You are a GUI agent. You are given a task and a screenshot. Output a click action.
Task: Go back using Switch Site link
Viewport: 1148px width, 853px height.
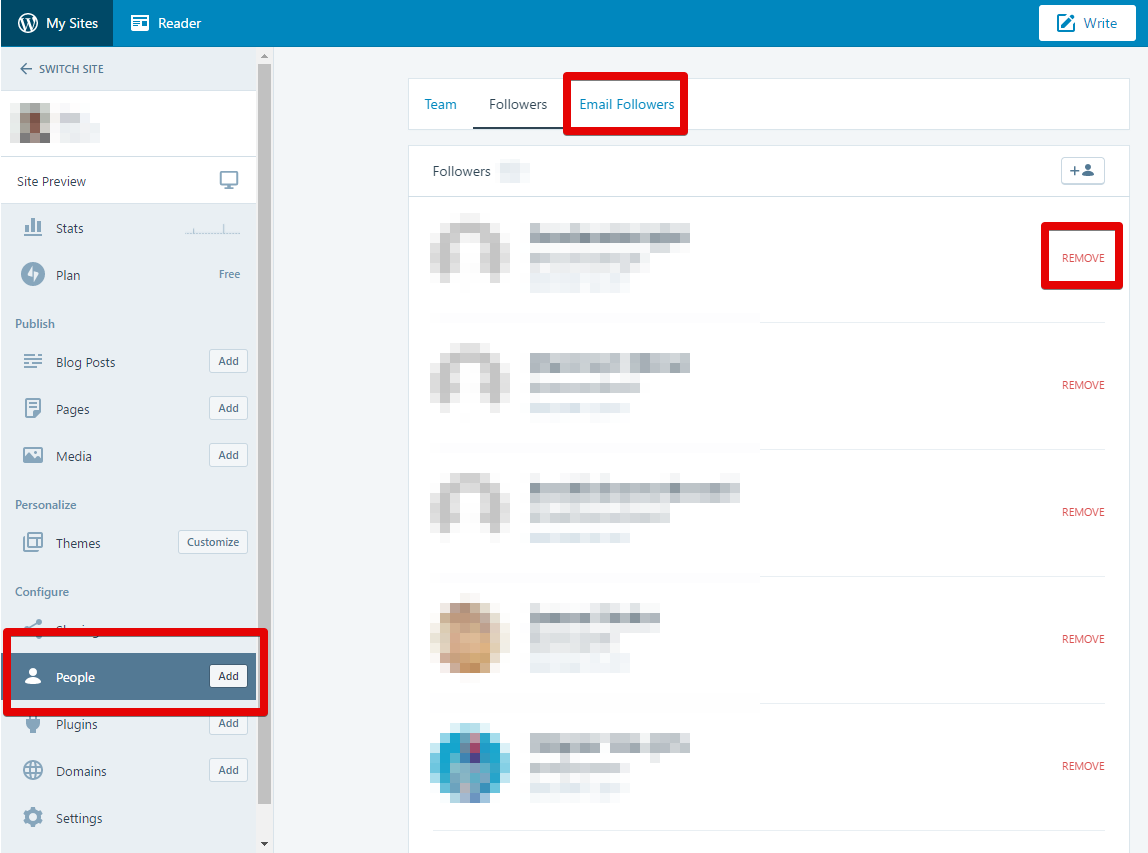point(62,69)
